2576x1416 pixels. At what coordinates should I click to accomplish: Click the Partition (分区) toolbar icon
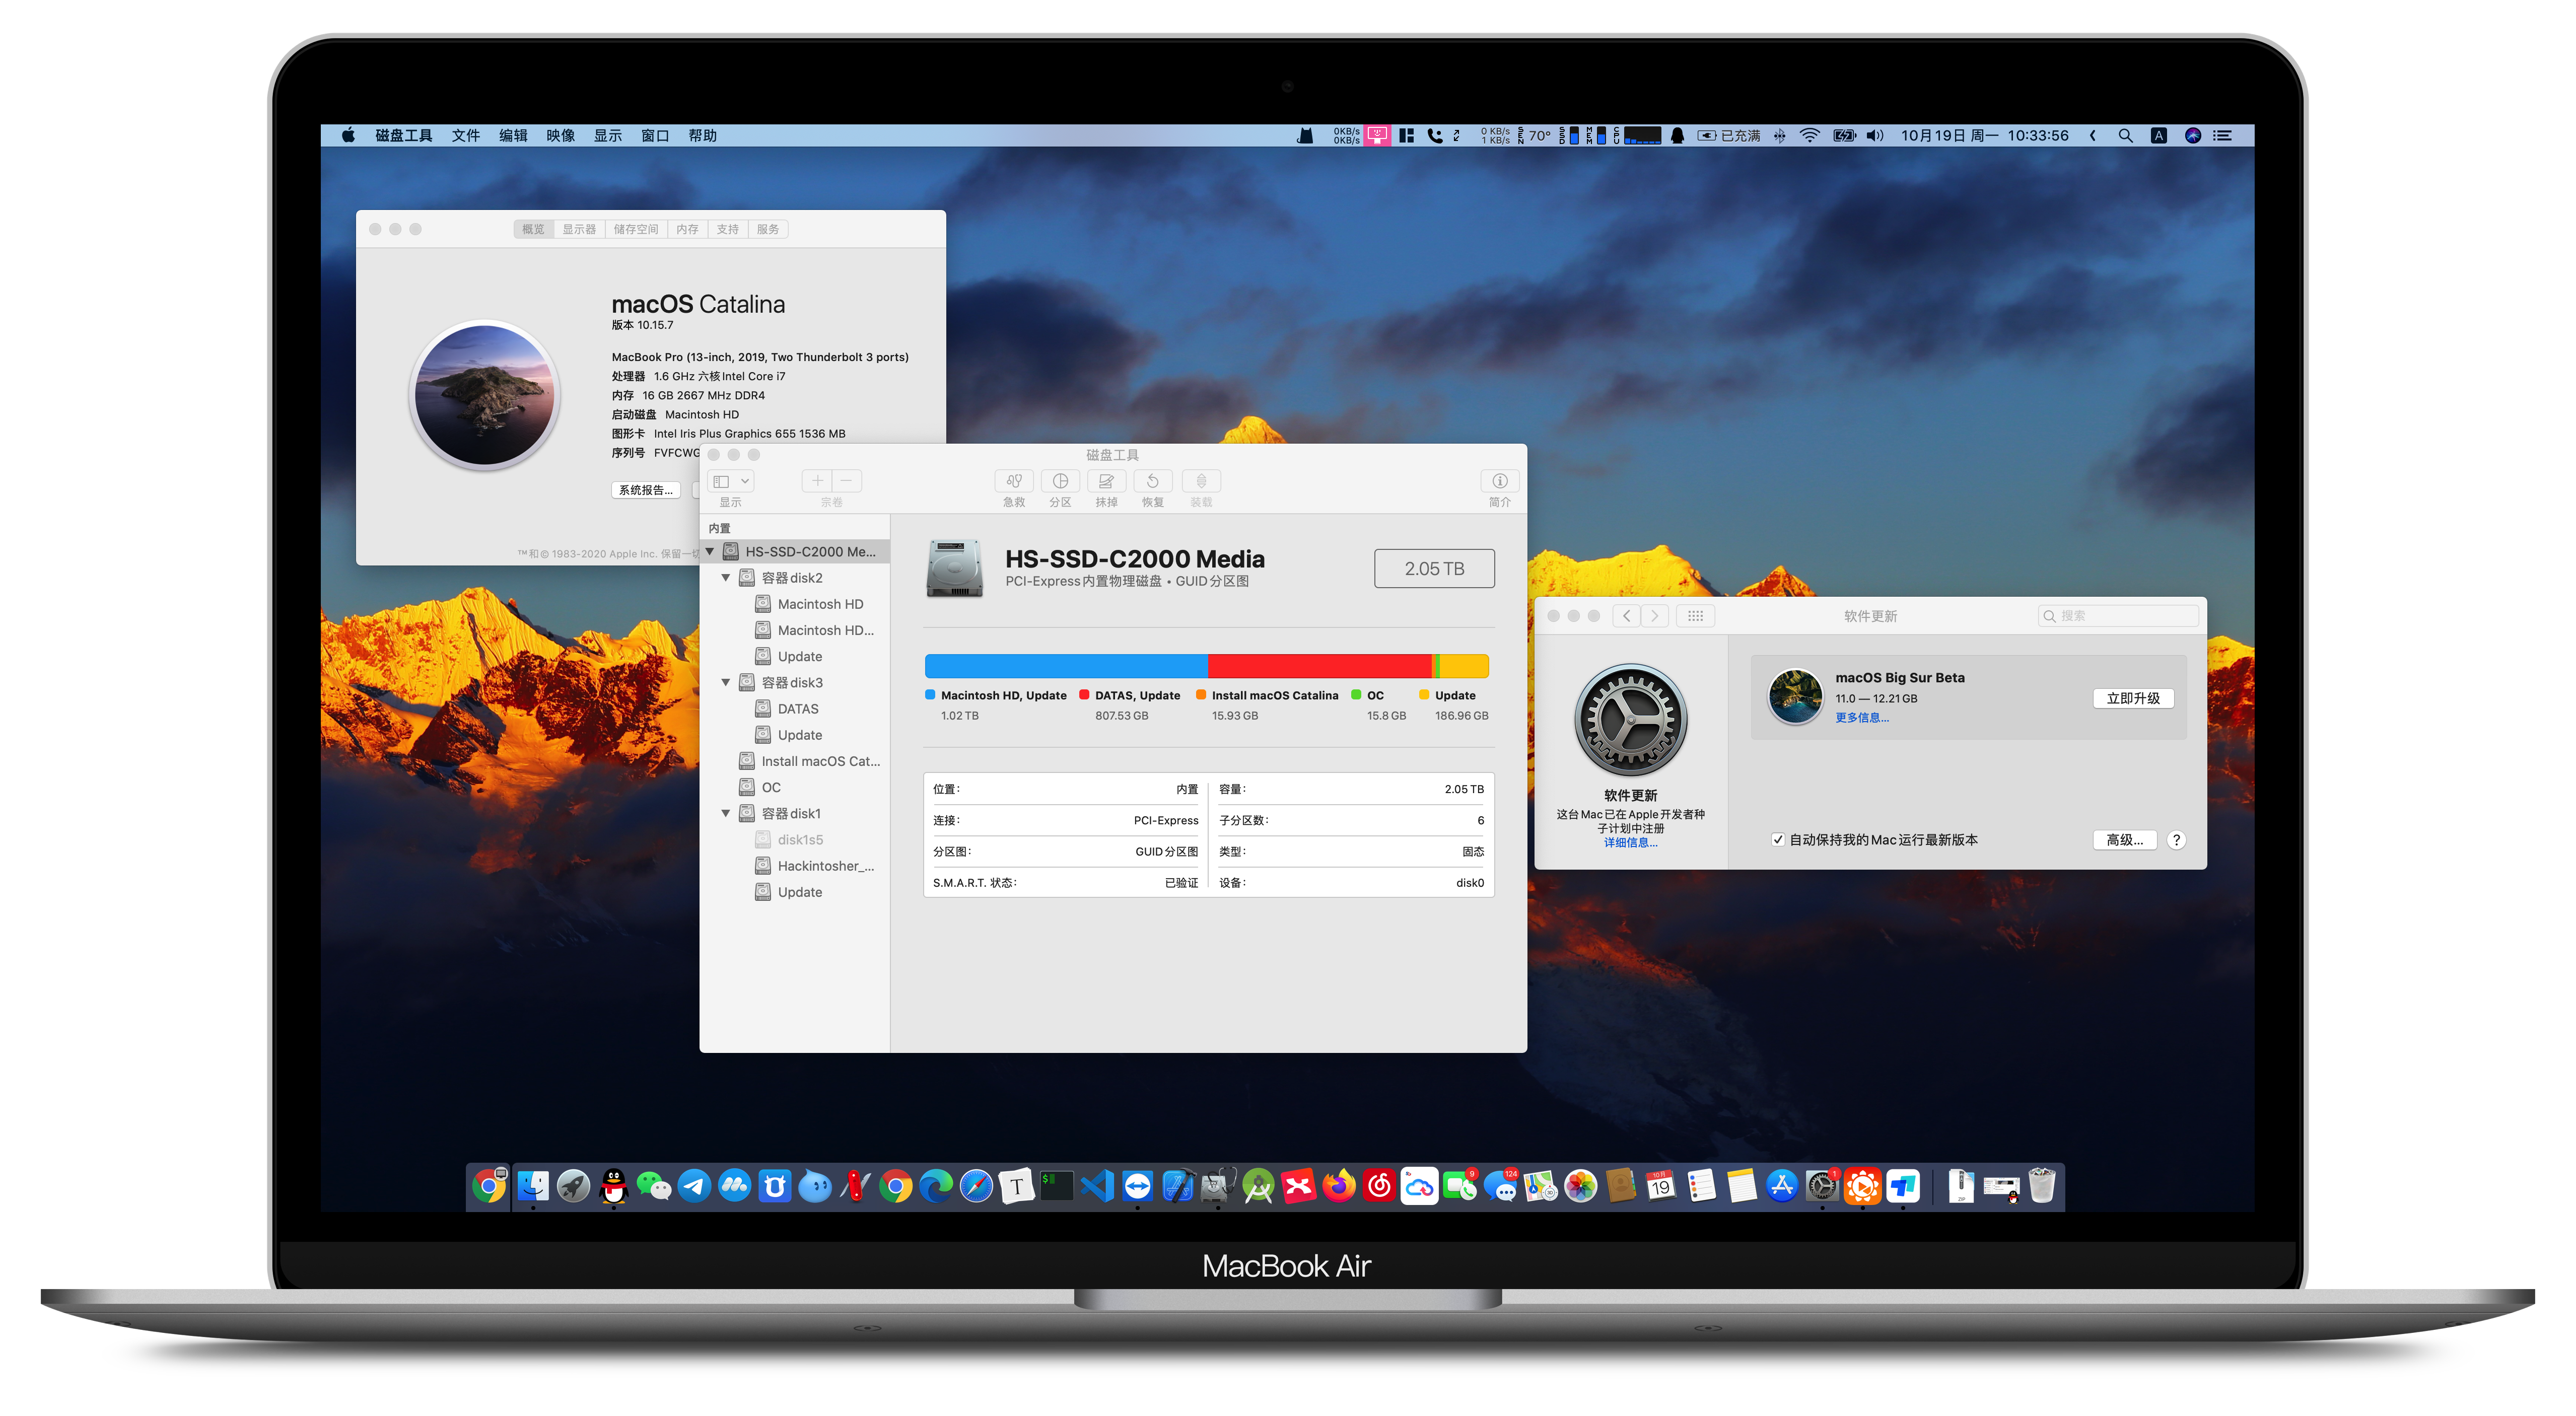click(1060, 481)
